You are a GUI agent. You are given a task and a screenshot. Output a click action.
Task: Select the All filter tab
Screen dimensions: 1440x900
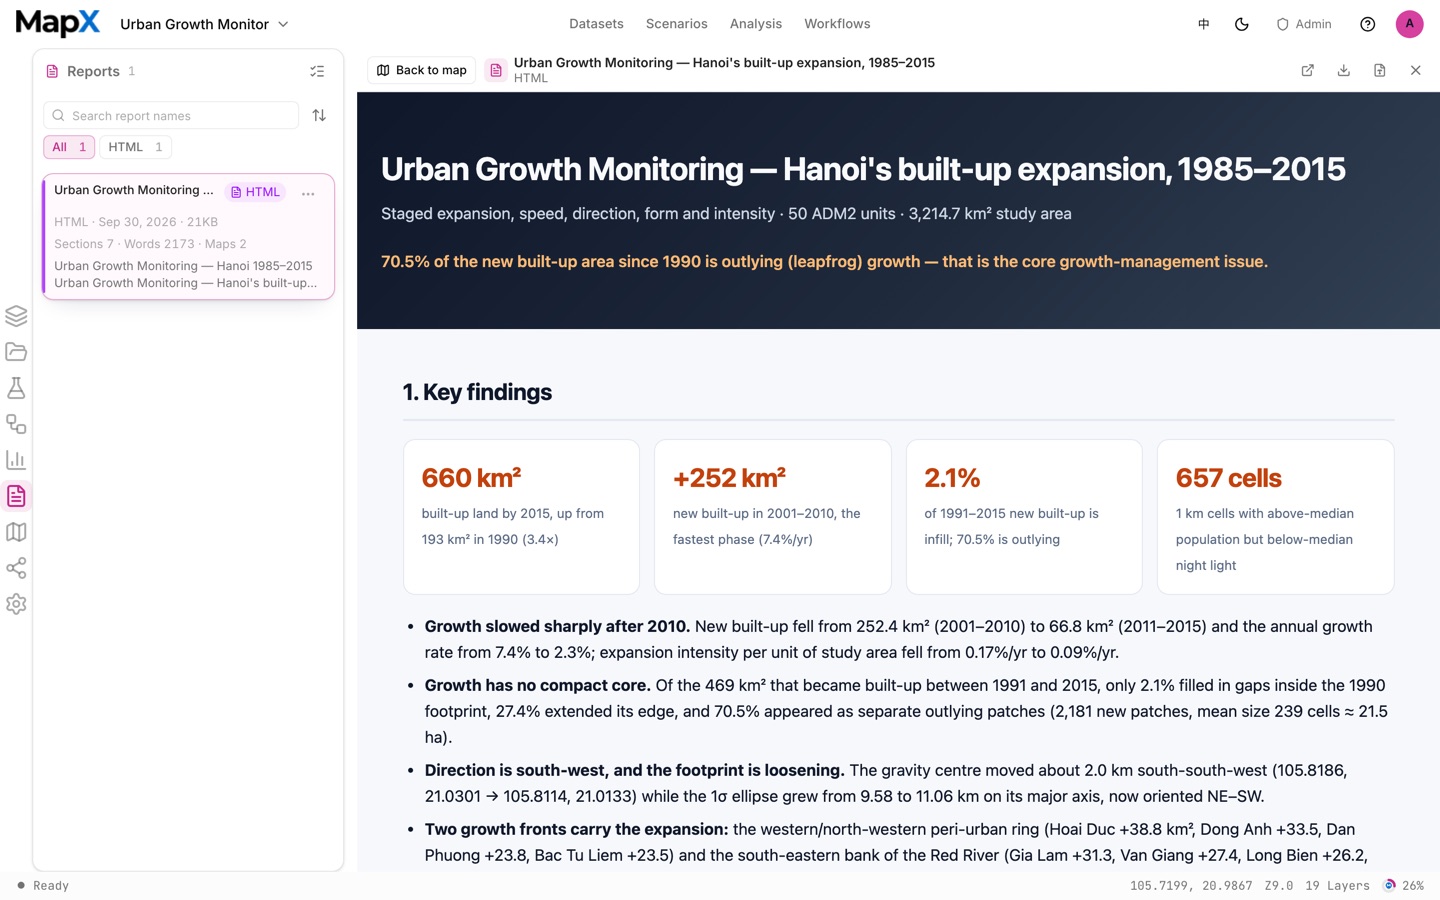pyautogui.click(x=69, y=147)
